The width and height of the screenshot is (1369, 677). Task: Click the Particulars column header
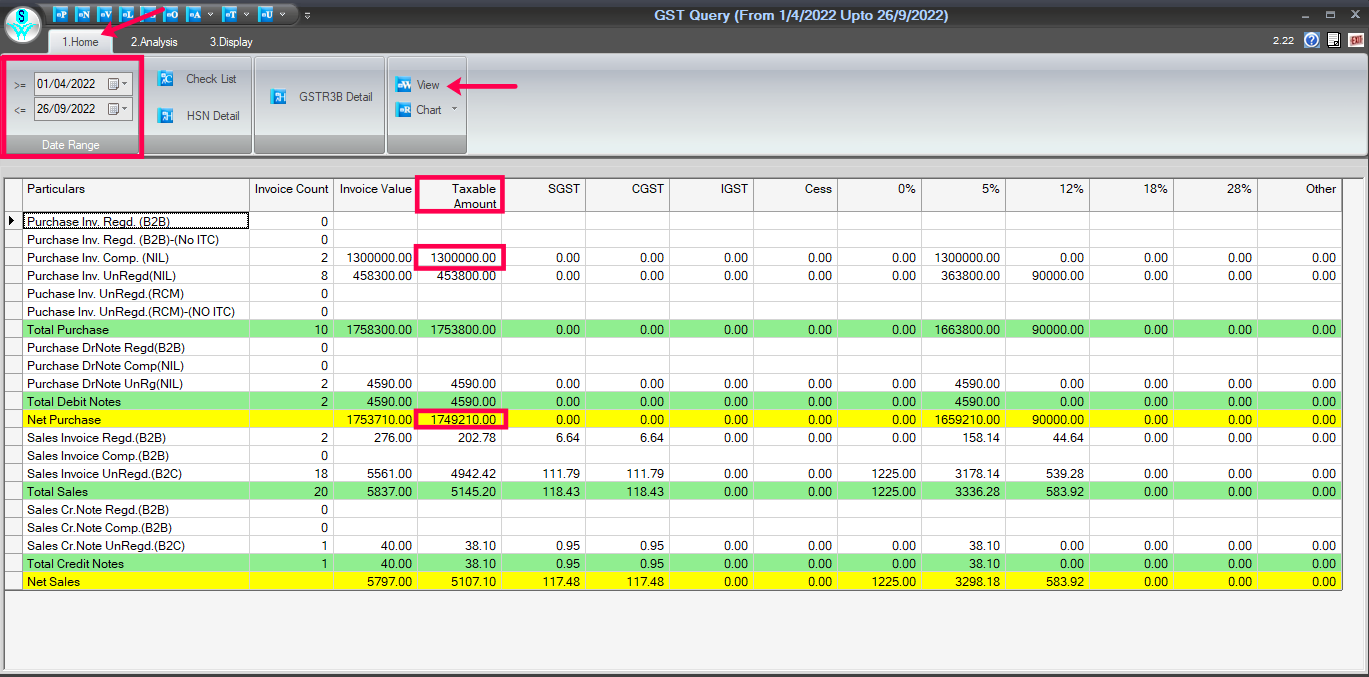(137, 195)
